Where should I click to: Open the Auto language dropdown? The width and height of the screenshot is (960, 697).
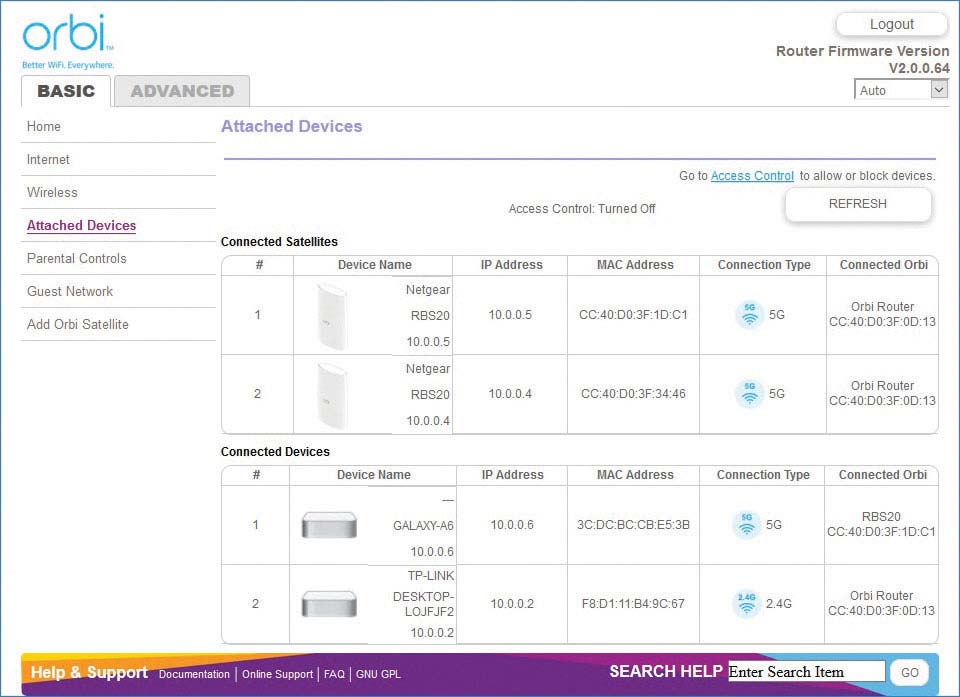(901, 90)
